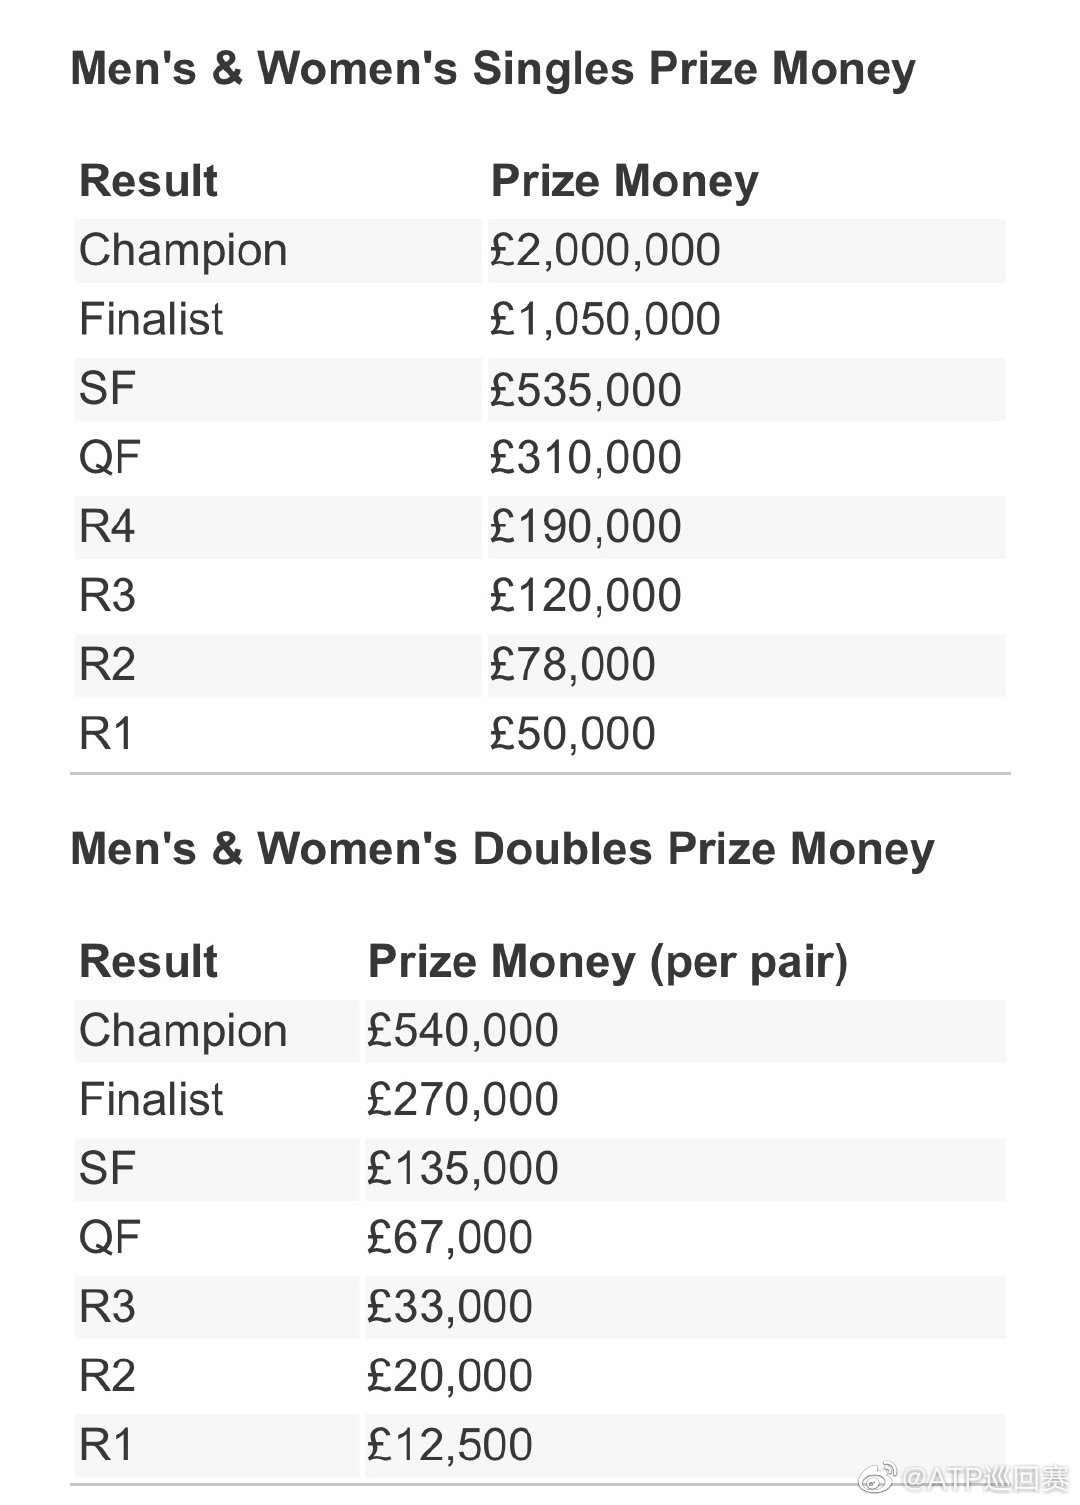Click the Weibo logo watermark icon
The width and height of the screenshot is (1080, 1505).
(x=877, y=1477)
